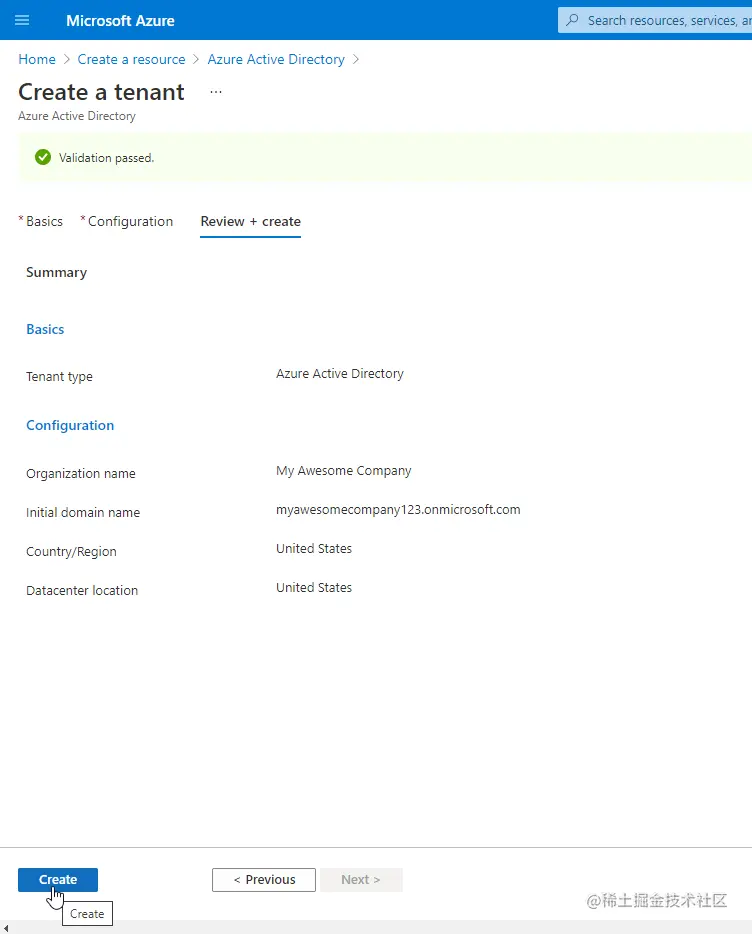Go to the Home breadcrumb

click(x=37, y=60)
